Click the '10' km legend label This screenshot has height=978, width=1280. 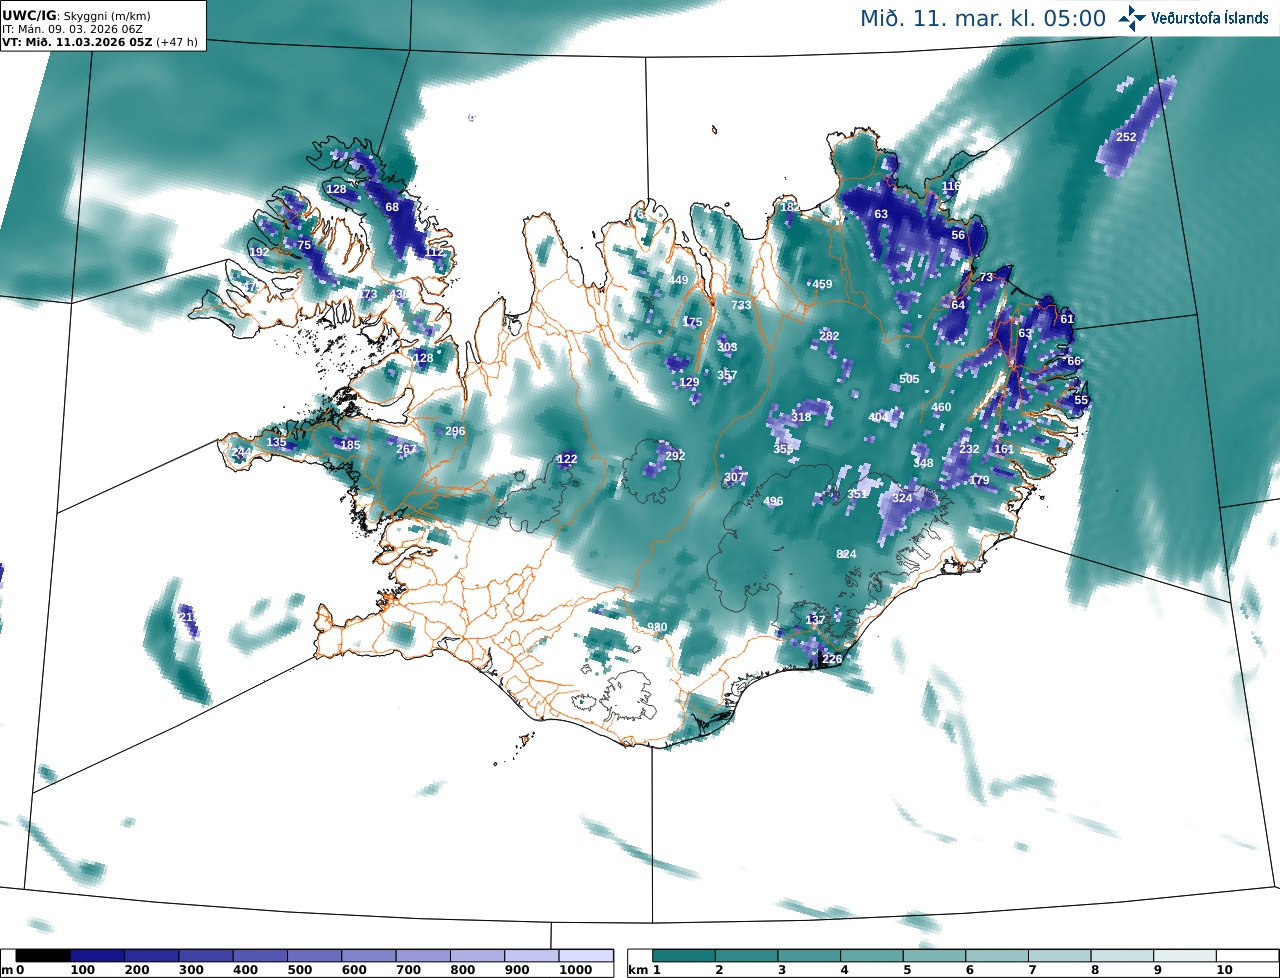(x=1224, y=970)
